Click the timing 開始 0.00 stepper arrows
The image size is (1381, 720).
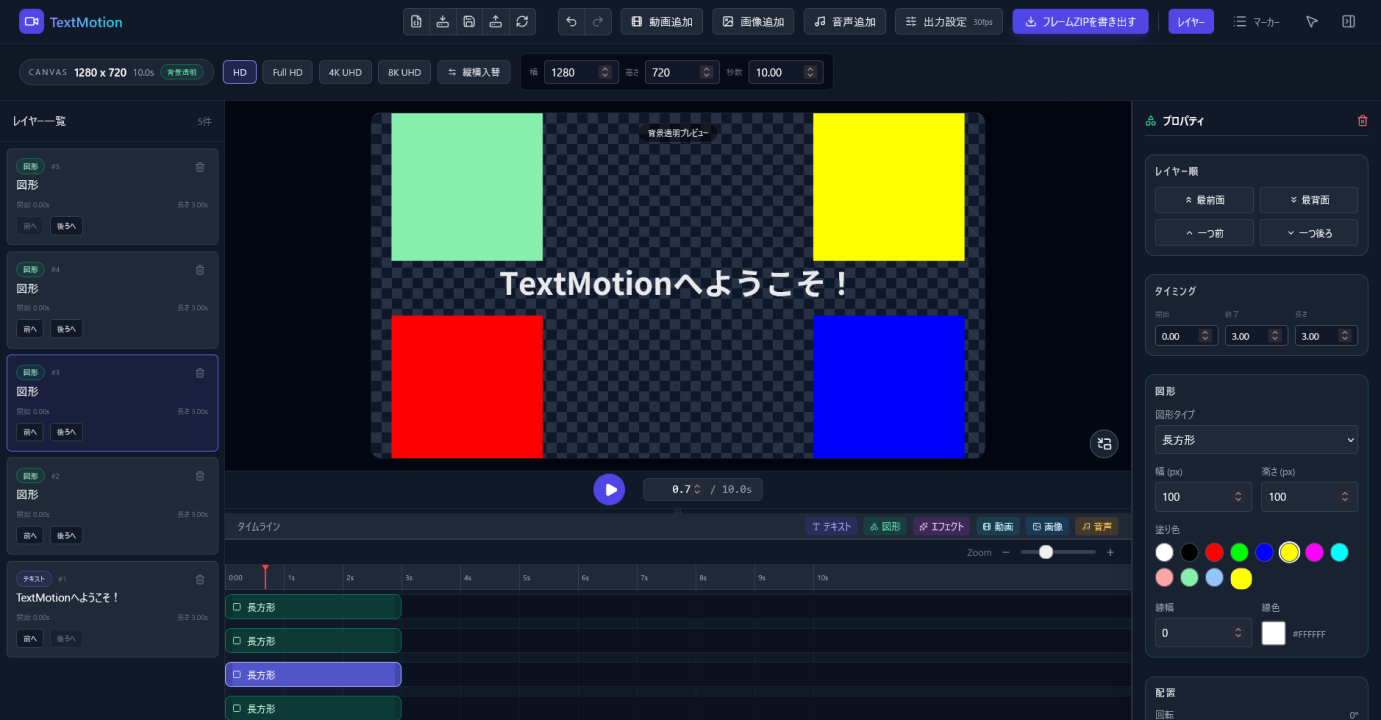pyautogui.click(x=1205, y=336)
